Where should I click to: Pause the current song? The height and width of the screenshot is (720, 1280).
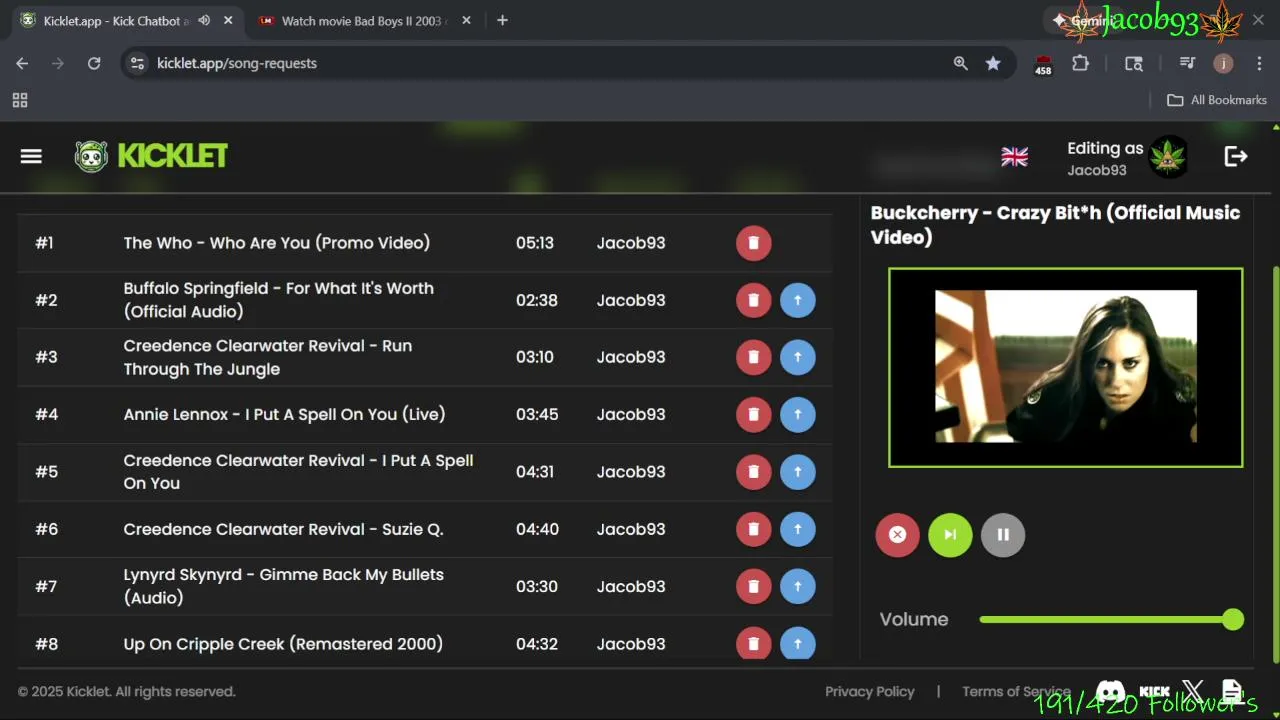1003,535
